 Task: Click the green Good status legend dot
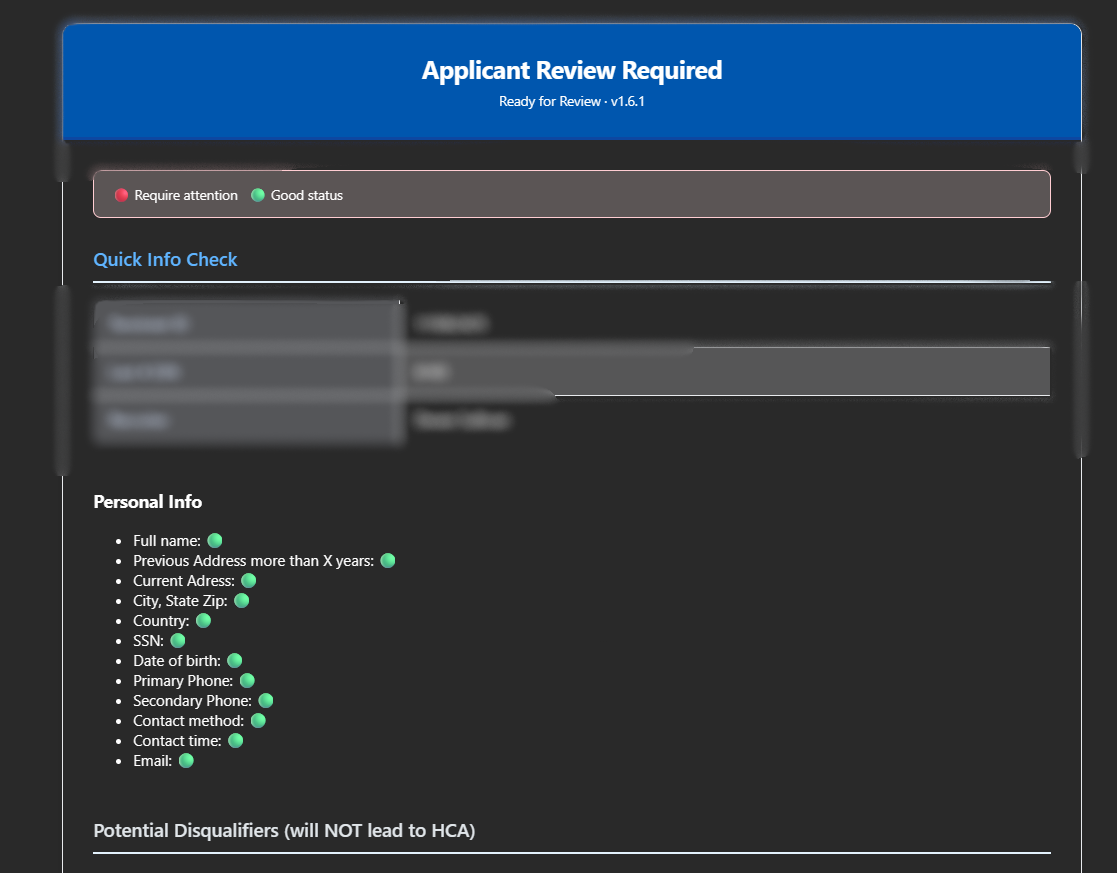[257, 195]
